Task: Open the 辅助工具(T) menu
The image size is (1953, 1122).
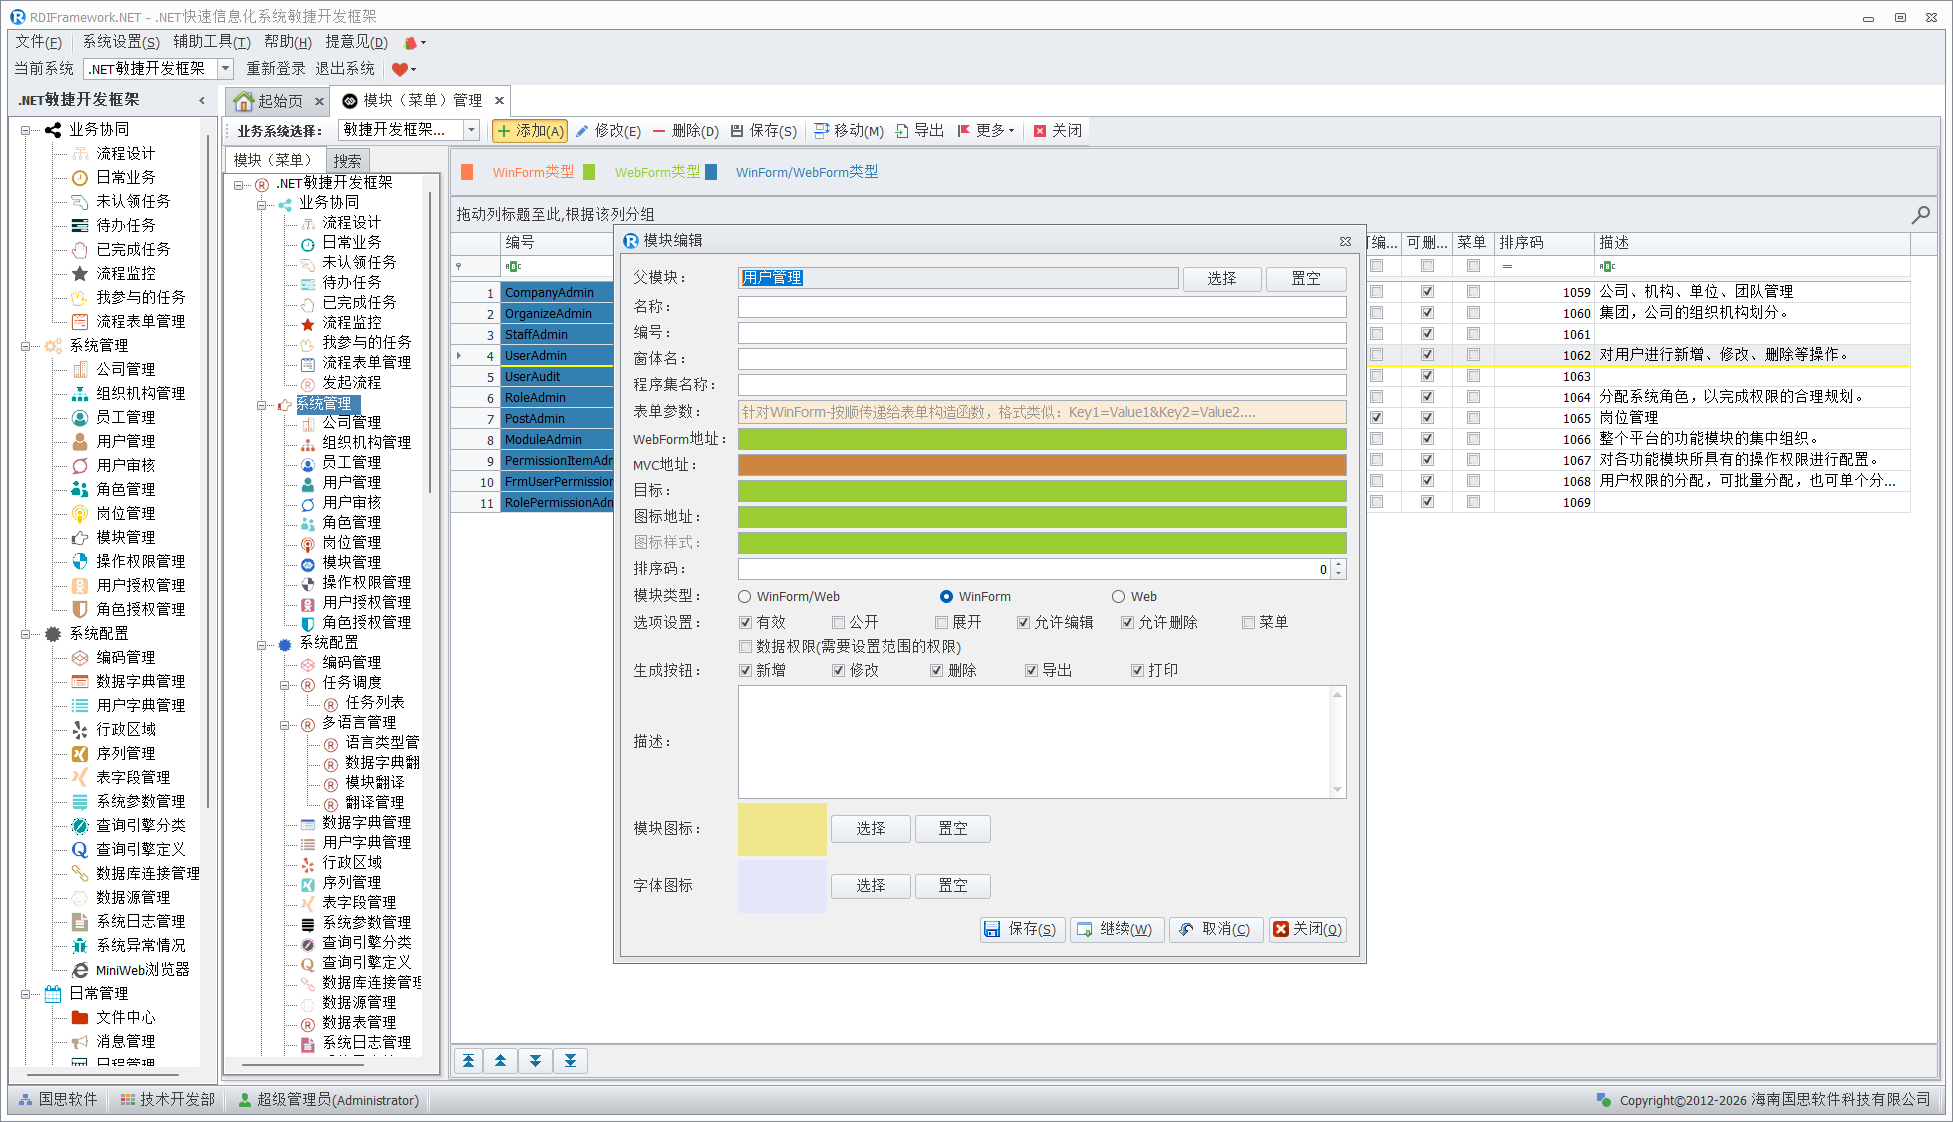Action: pyautogui.click(x=211, y=41)
